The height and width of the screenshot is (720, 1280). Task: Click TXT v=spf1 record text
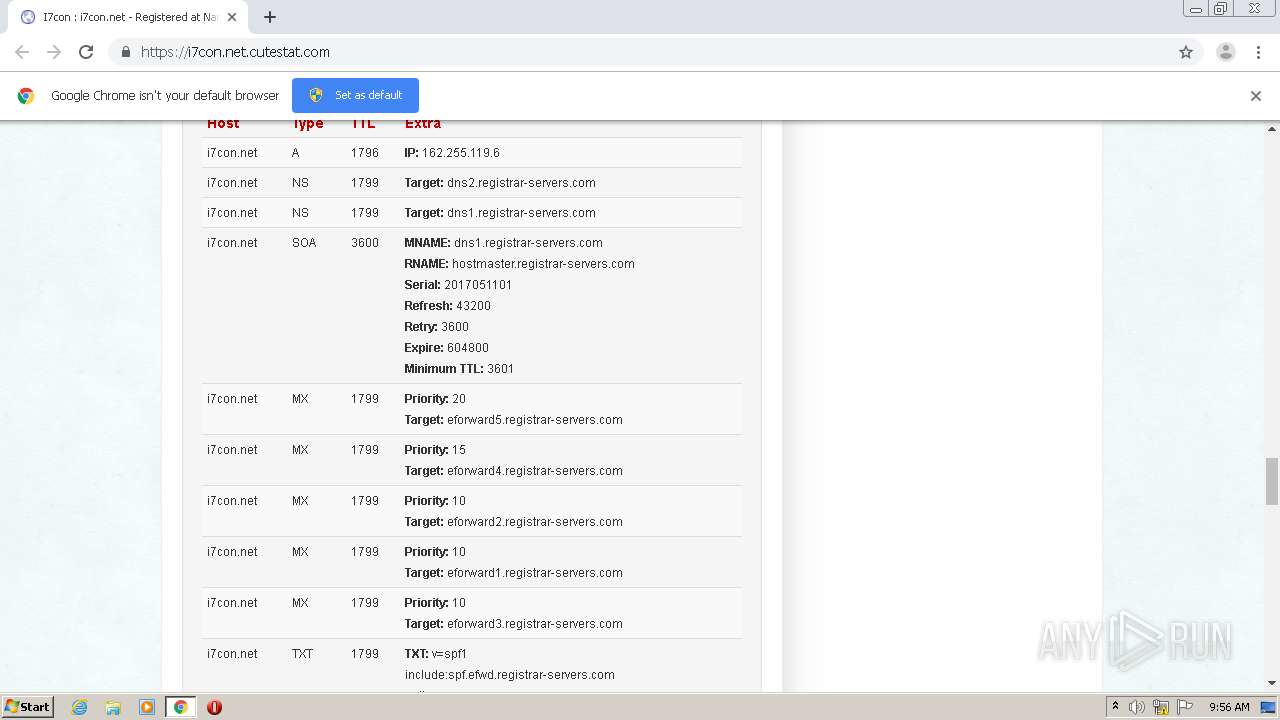436,654
